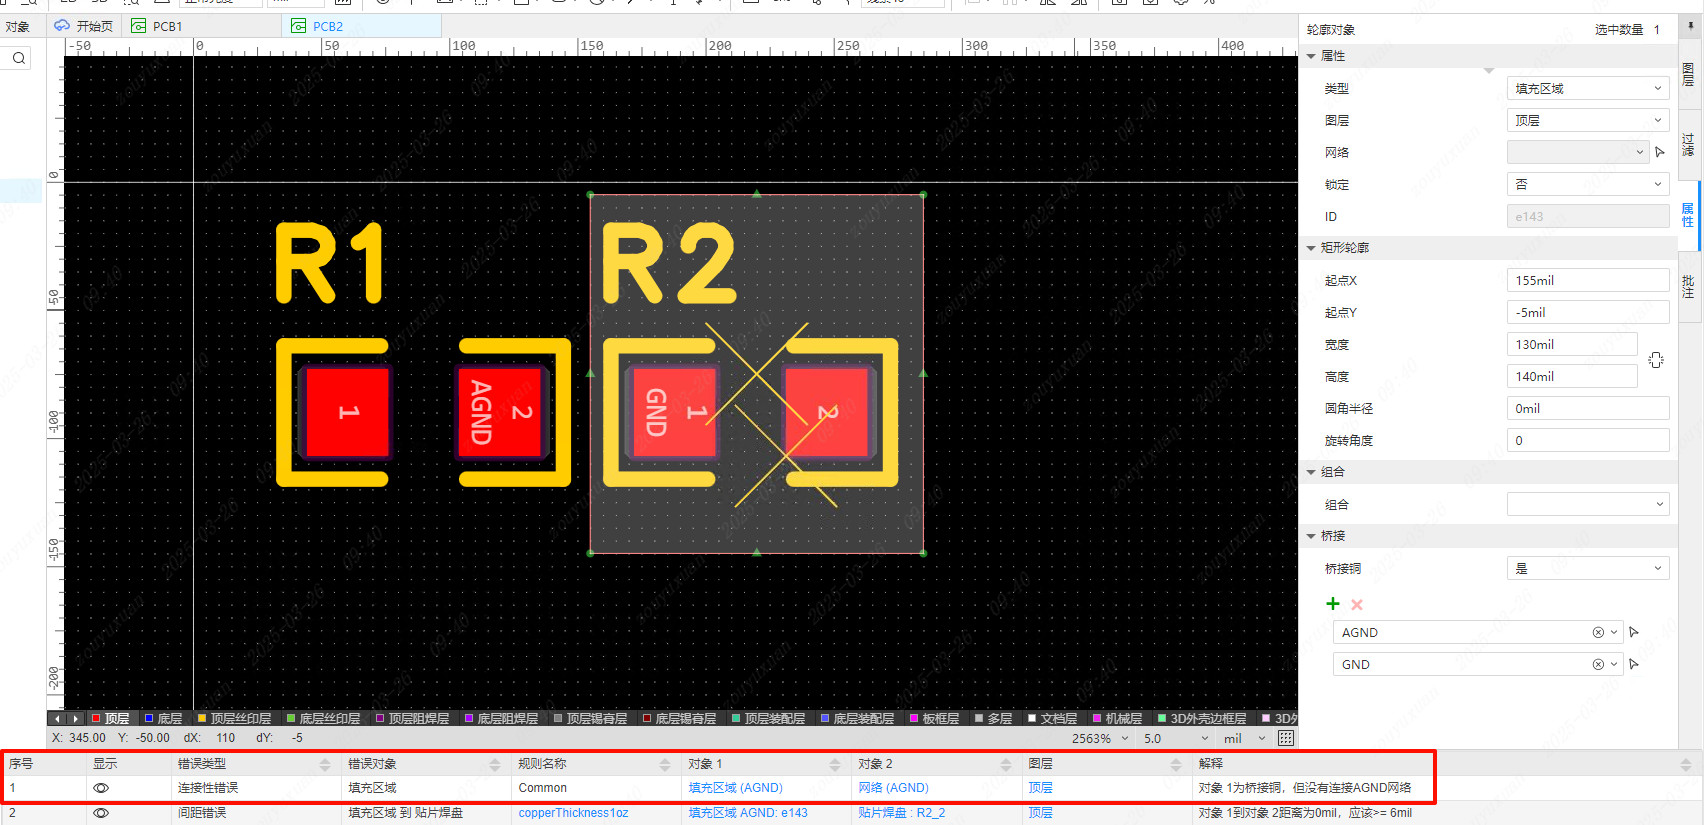The width and height of the screenshot is (1704, 825).
Task: Click the 起点X input field
Action: coord(1586,281)
